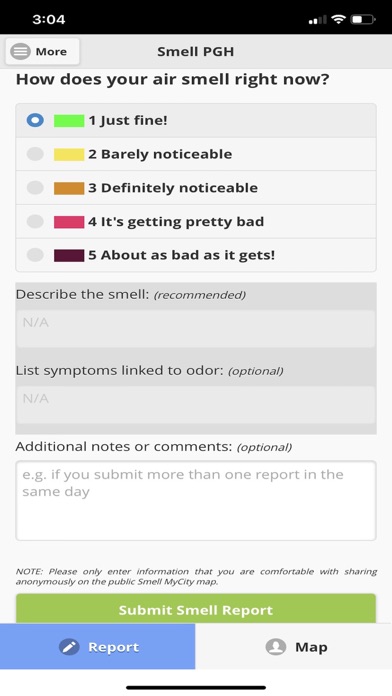Tap the pencil icon on Report tab
Screen dimensions: 392x696
coord(69,647)
